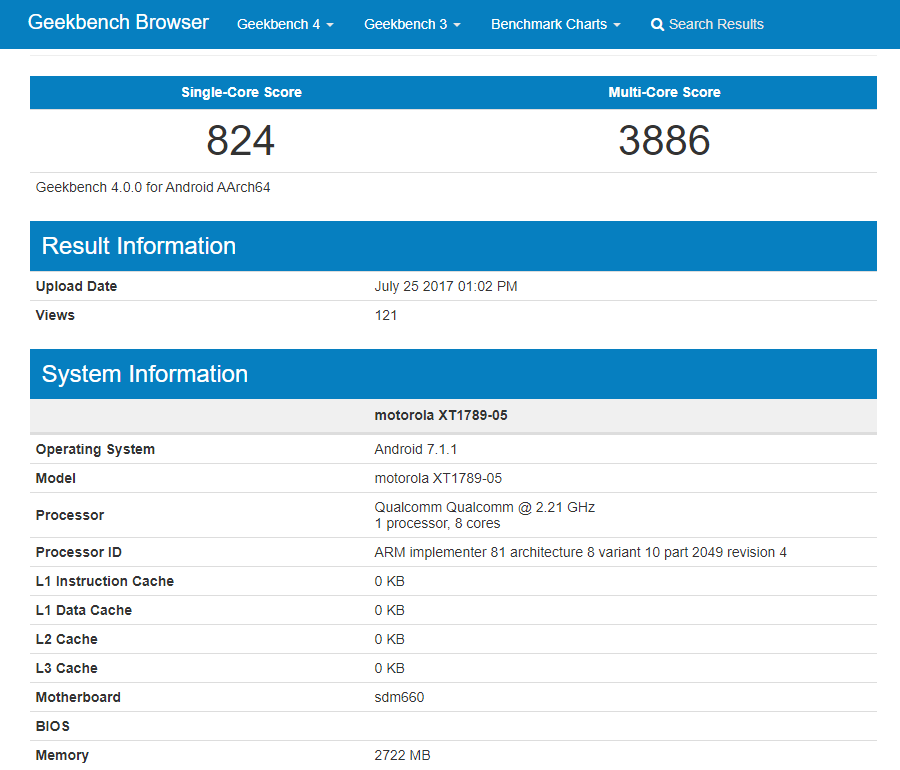Viewport: 900px width, 770px height.
Task: Select the Views count 121
Action: (386, 316)
